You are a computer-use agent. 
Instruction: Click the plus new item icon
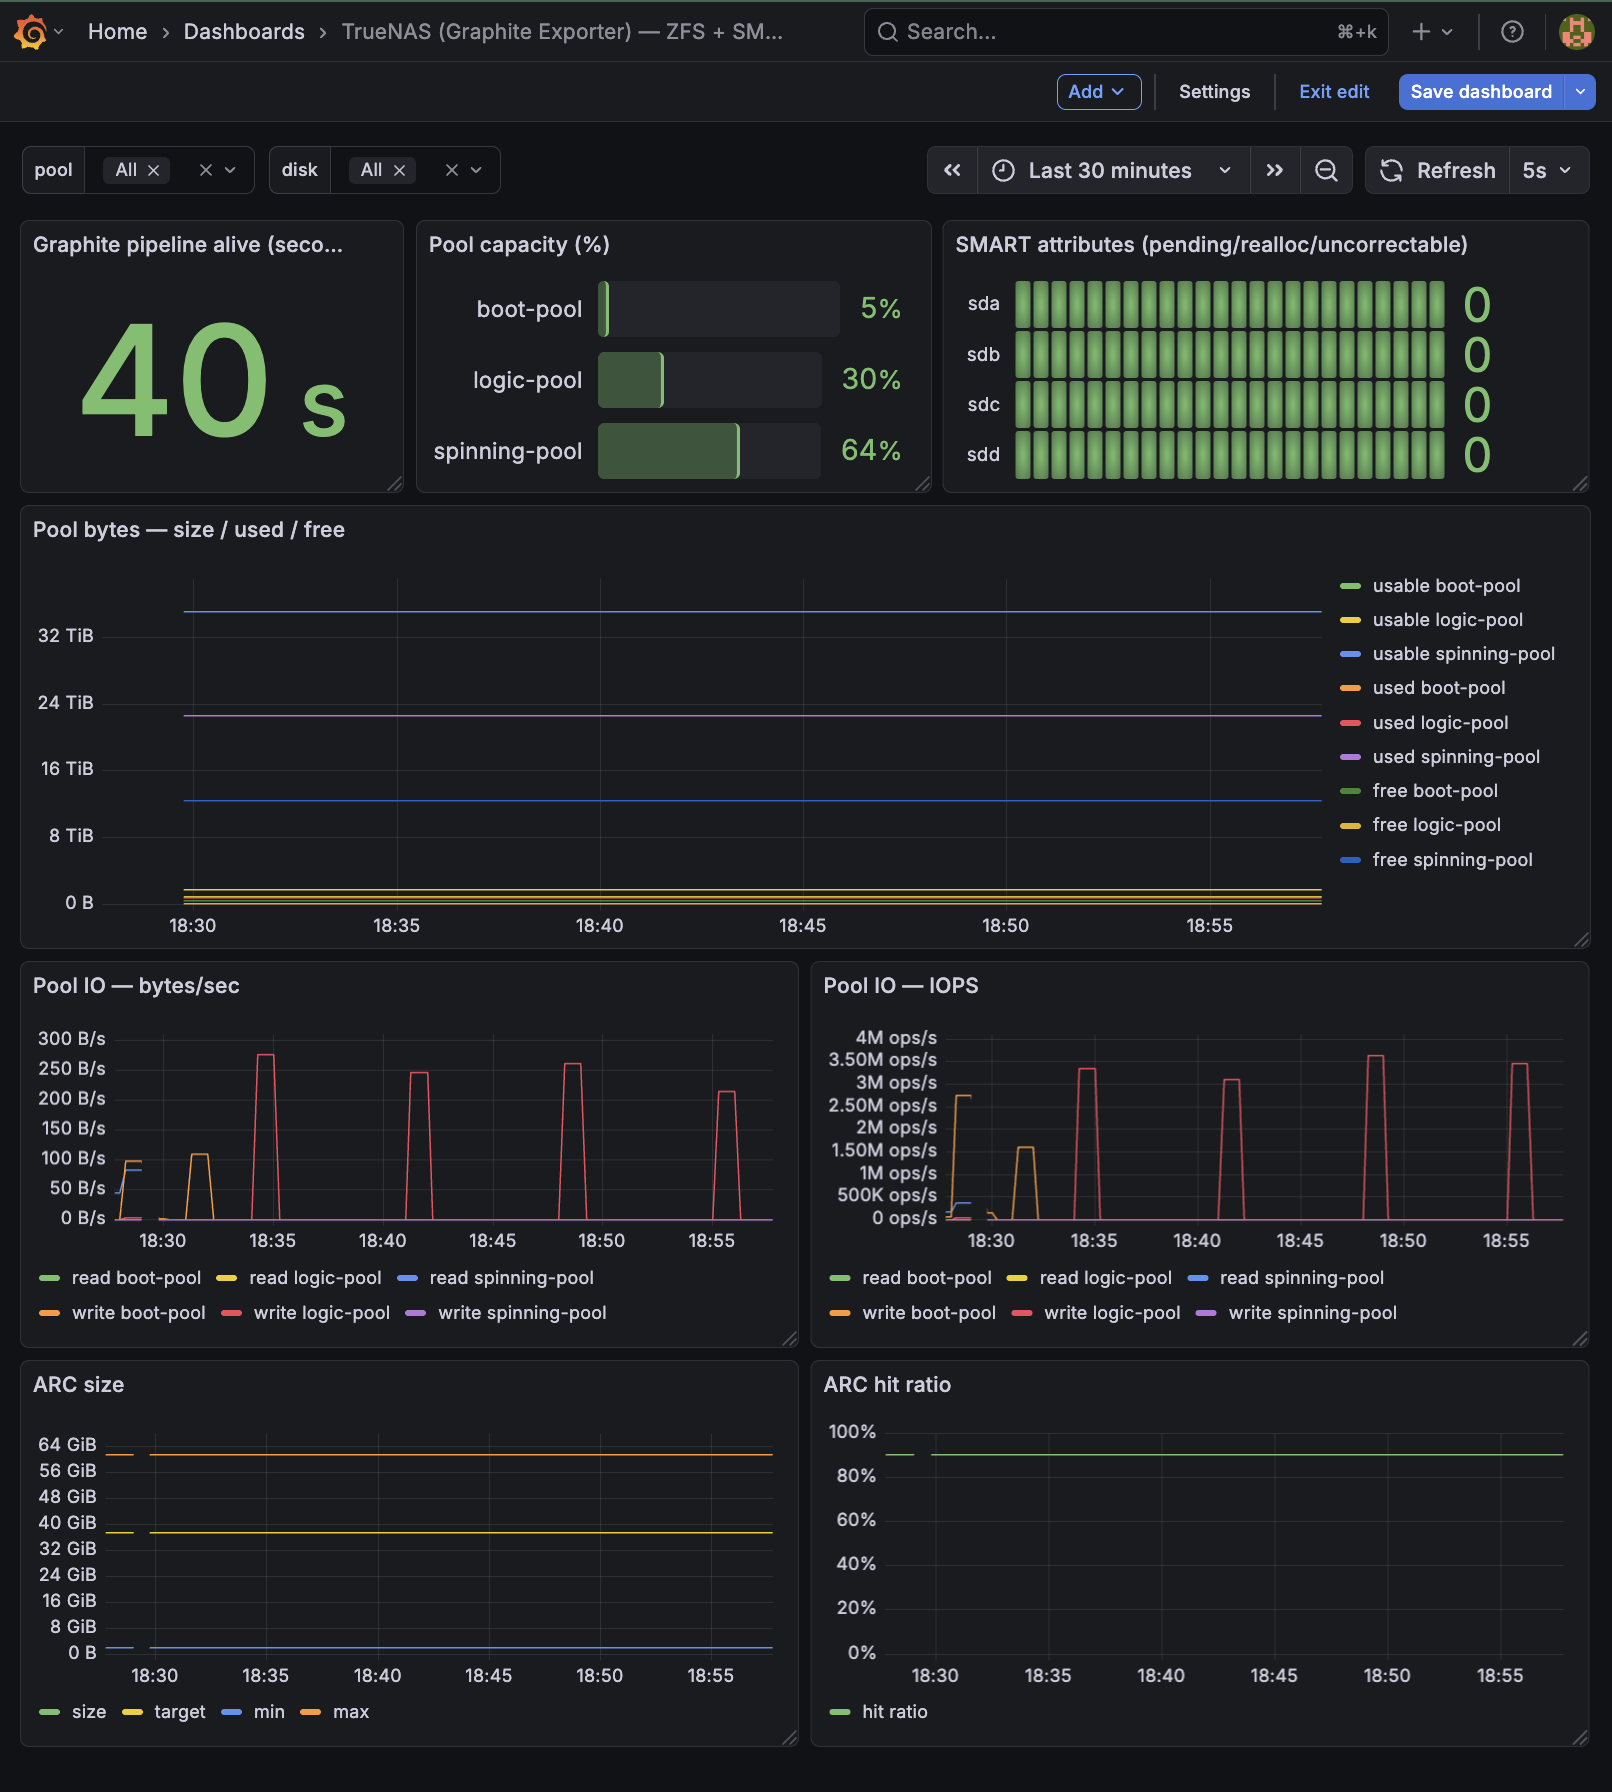point(1421,32)
